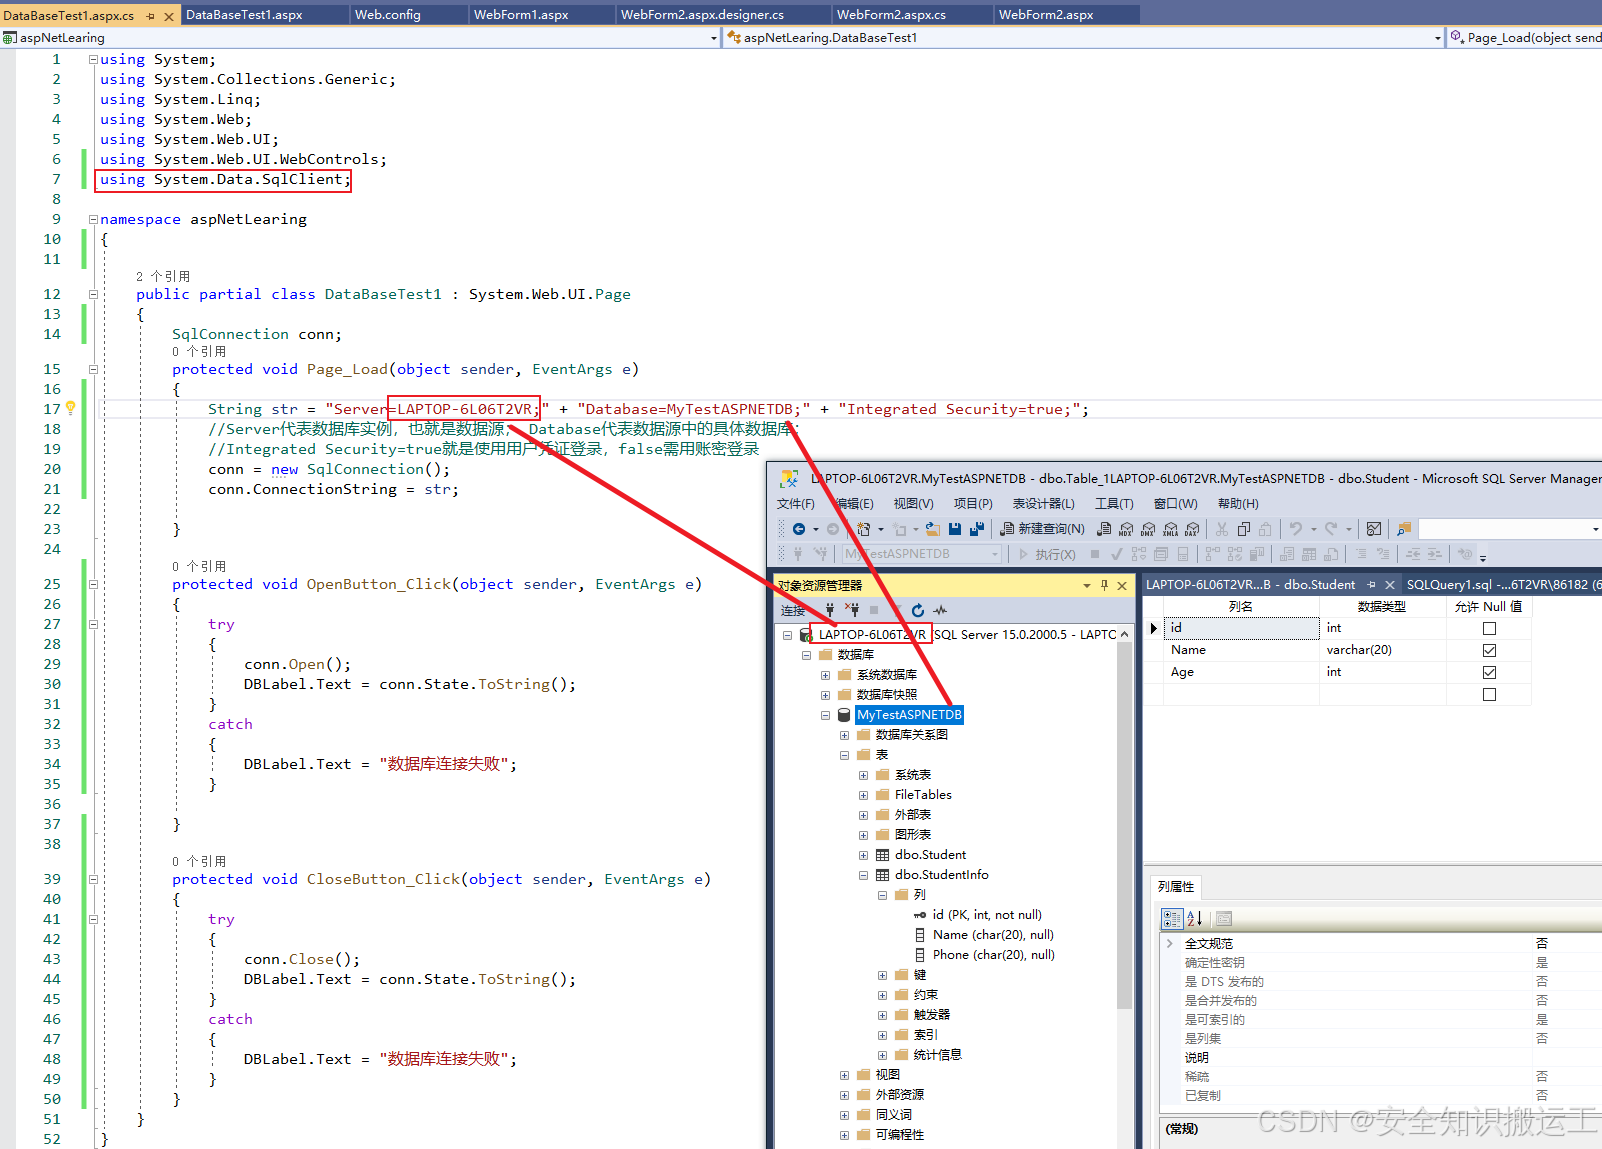Click the SSMS toolbar search input field
Image resolution: width=1602 pixels, height=1149 pixels.
click(1509, 529)
